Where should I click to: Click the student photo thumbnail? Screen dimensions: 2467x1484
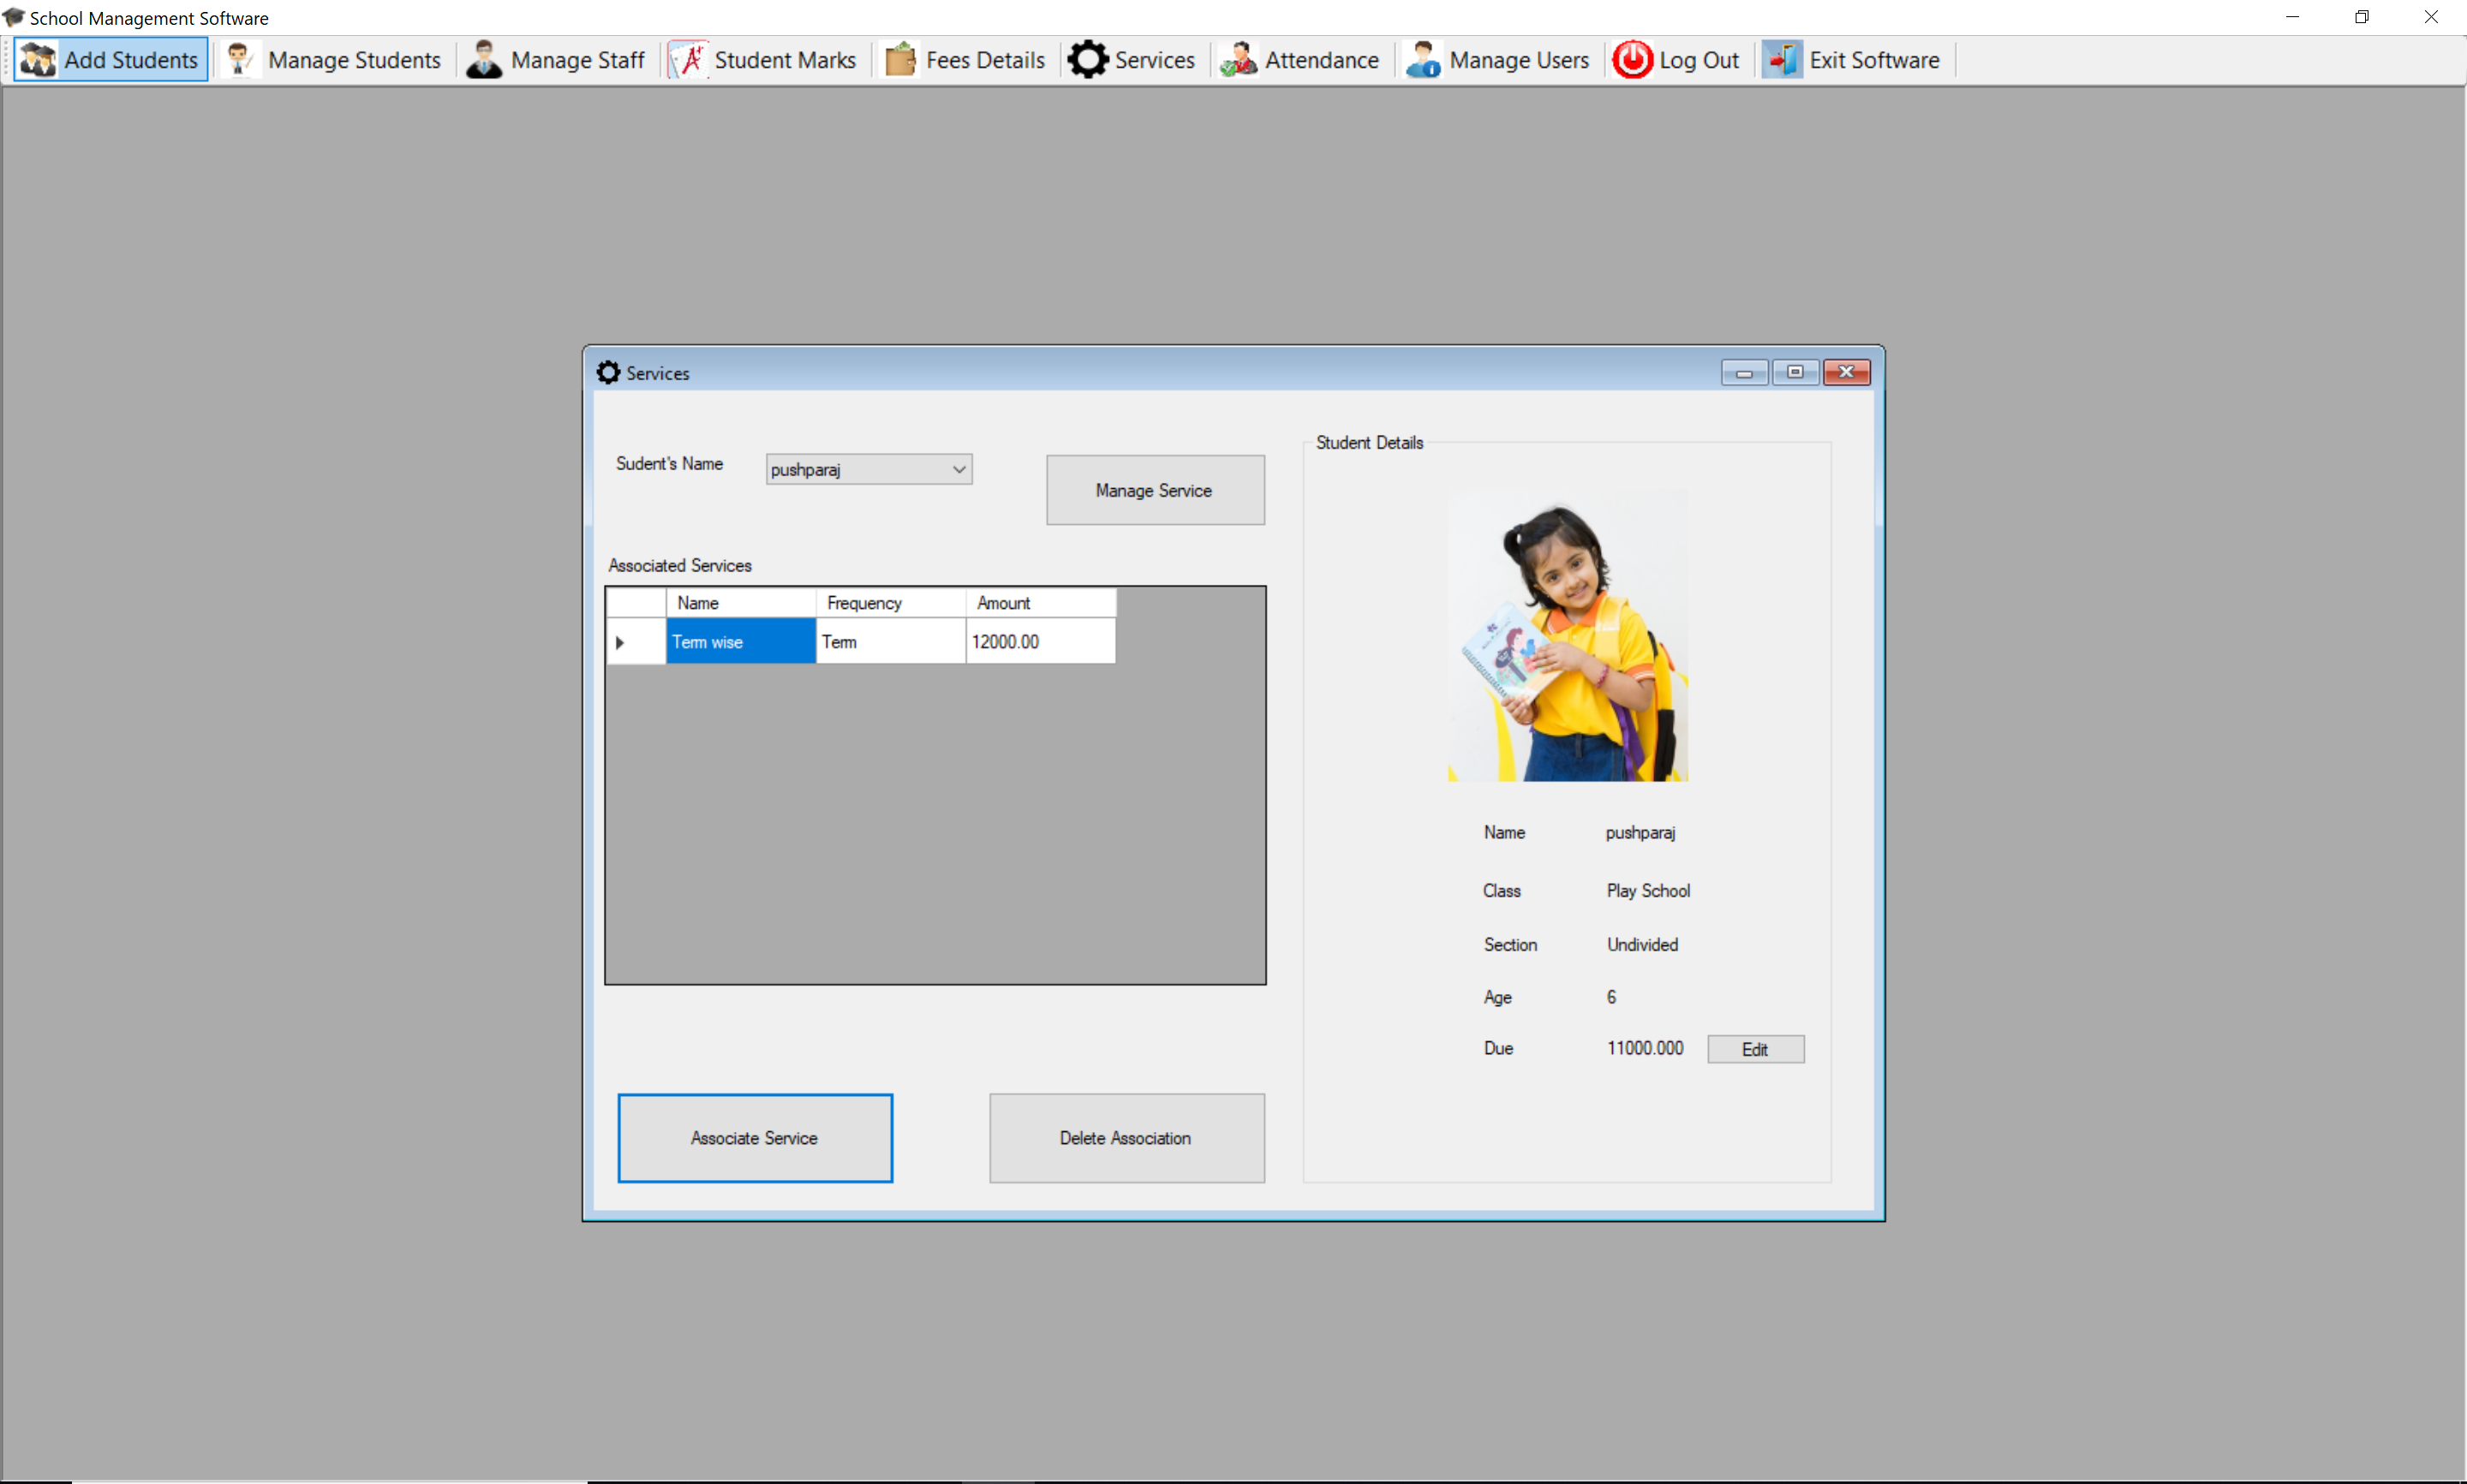coord(1567,637)
